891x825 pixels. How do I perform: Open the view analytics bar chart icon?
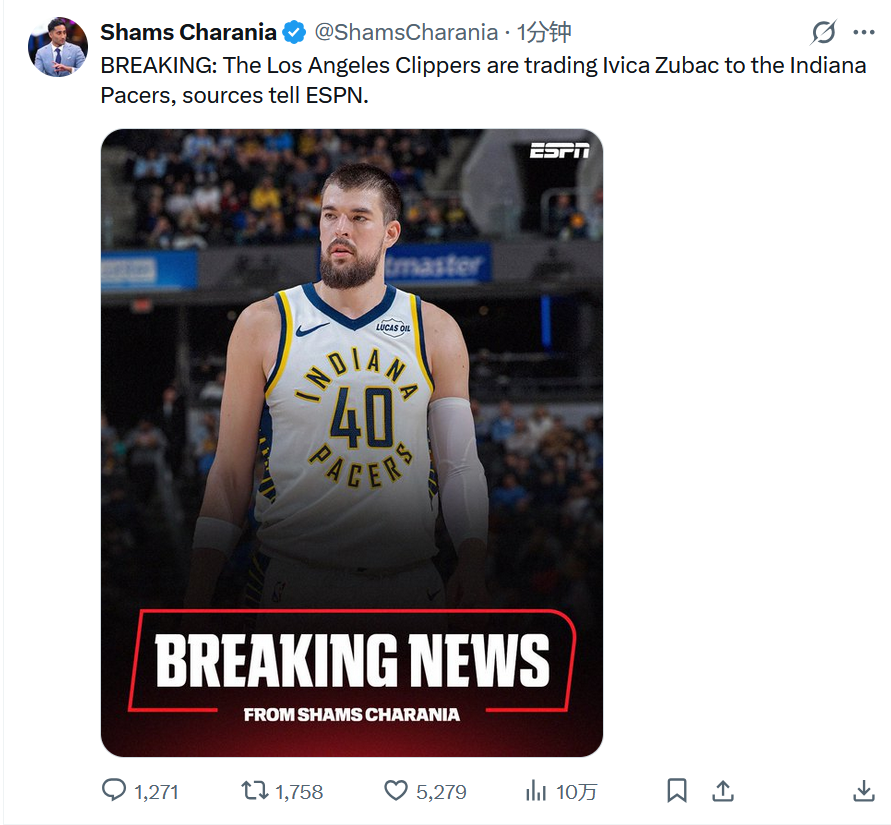[x=536, y=791]
